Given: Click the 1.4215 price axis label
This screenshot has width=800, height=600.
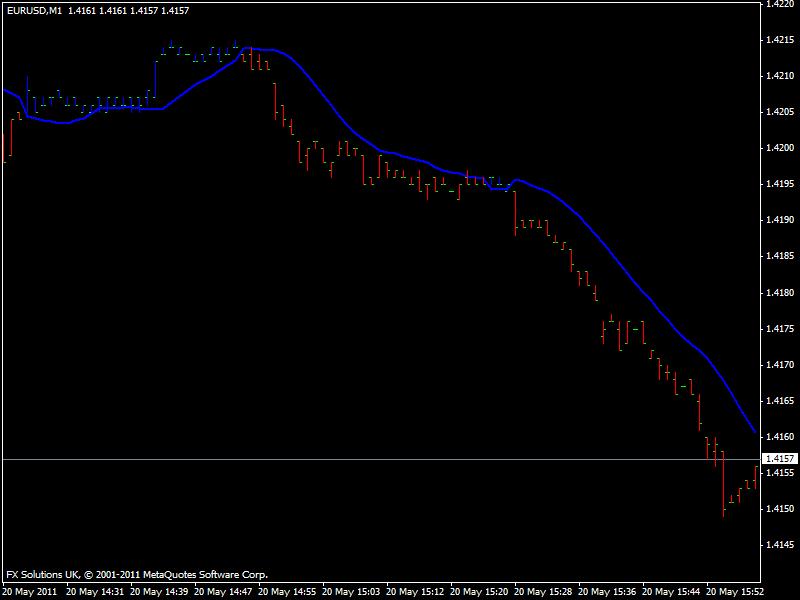Looking at the screenshot, I should pyautogui.click(x=780, y=40).
